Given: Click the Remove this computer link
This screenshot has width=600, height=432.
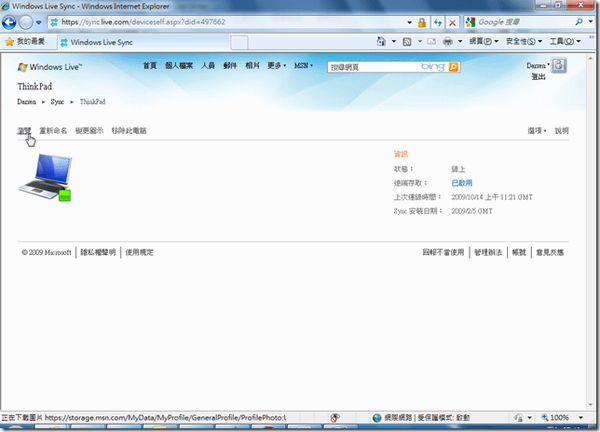Looking at the screenshot, I should coord(129,130).
